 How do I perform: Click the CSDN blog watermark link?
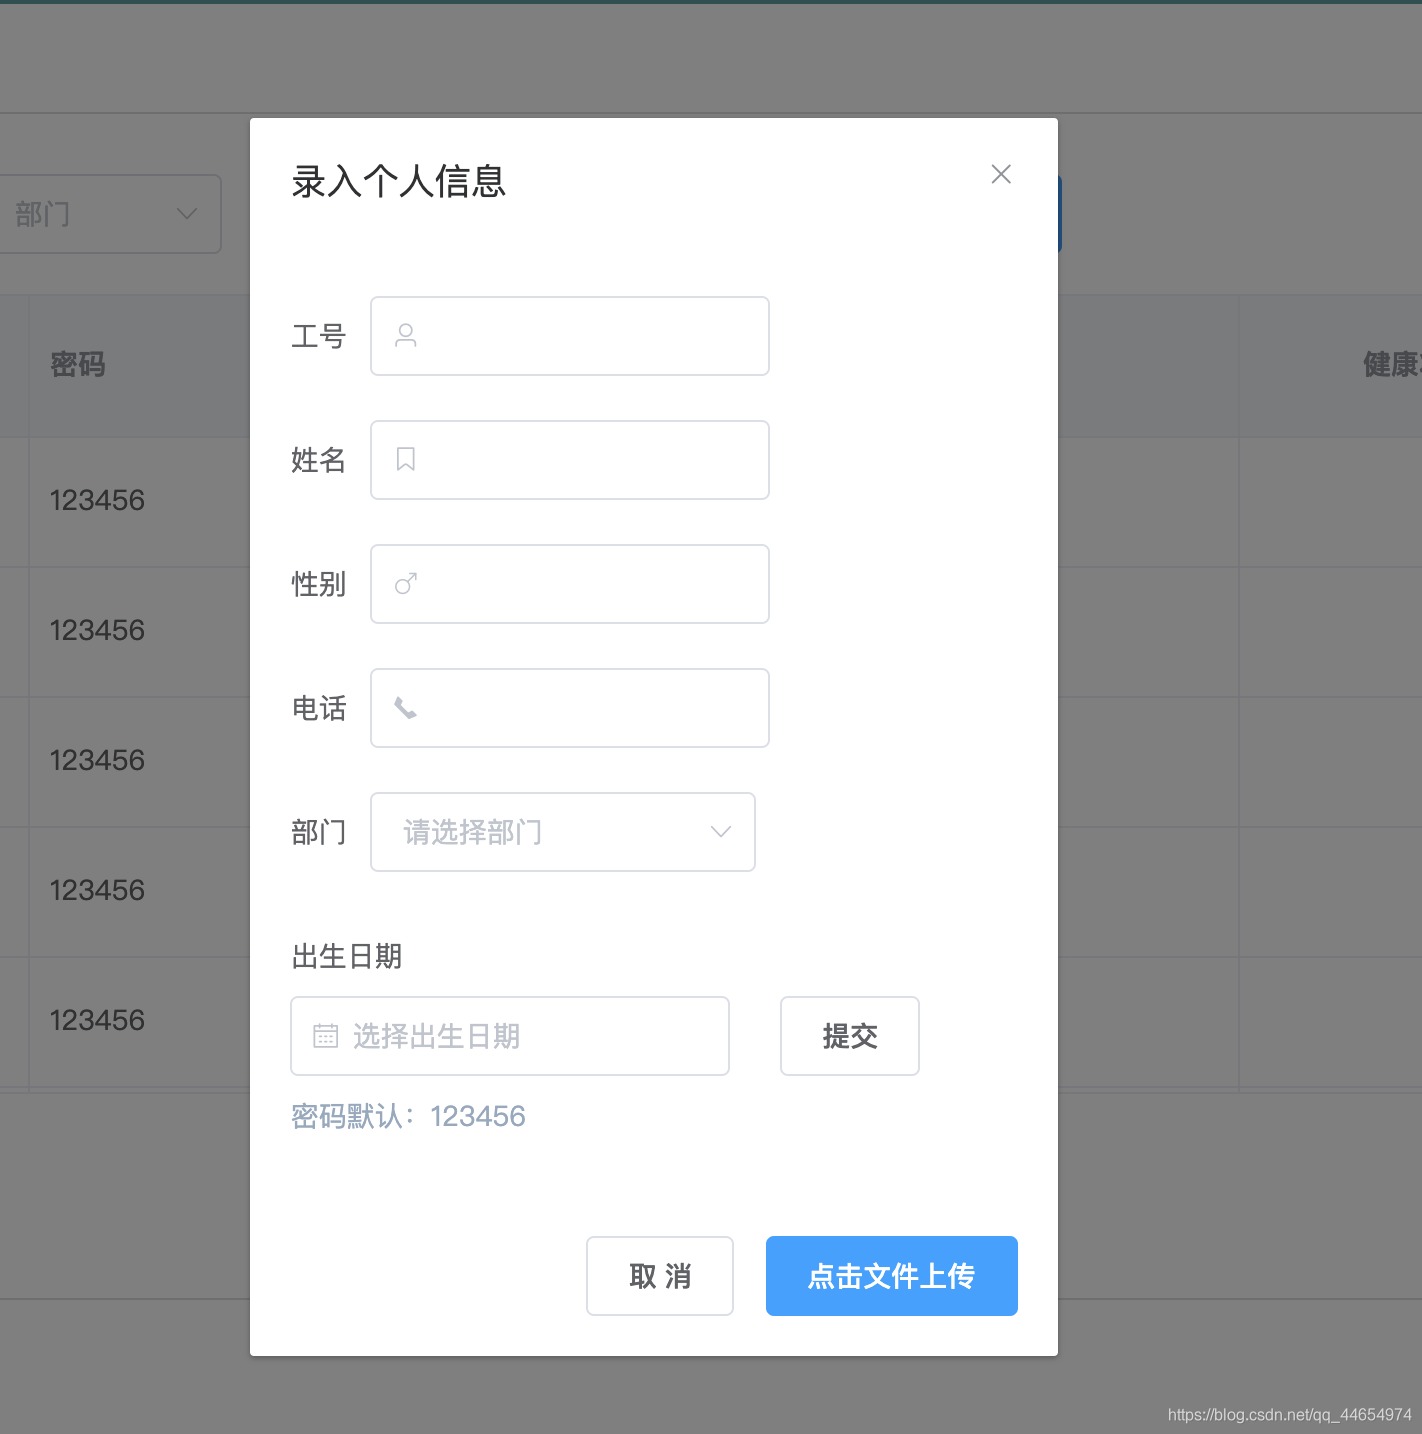pyautogui.click(x=1290, y=1415)
